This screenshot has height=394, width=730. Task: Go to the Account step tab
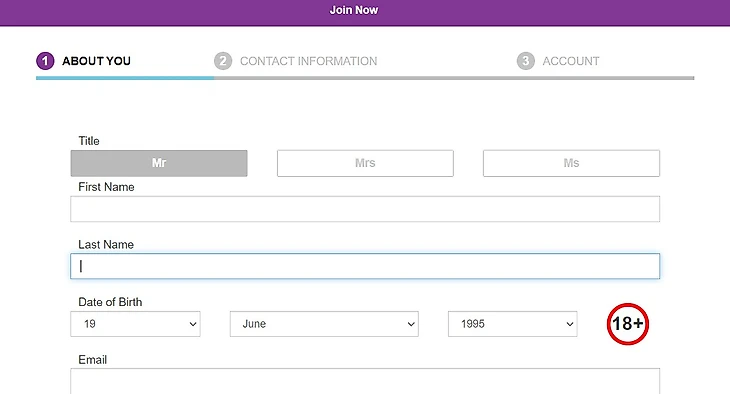(x=571, y=61)
